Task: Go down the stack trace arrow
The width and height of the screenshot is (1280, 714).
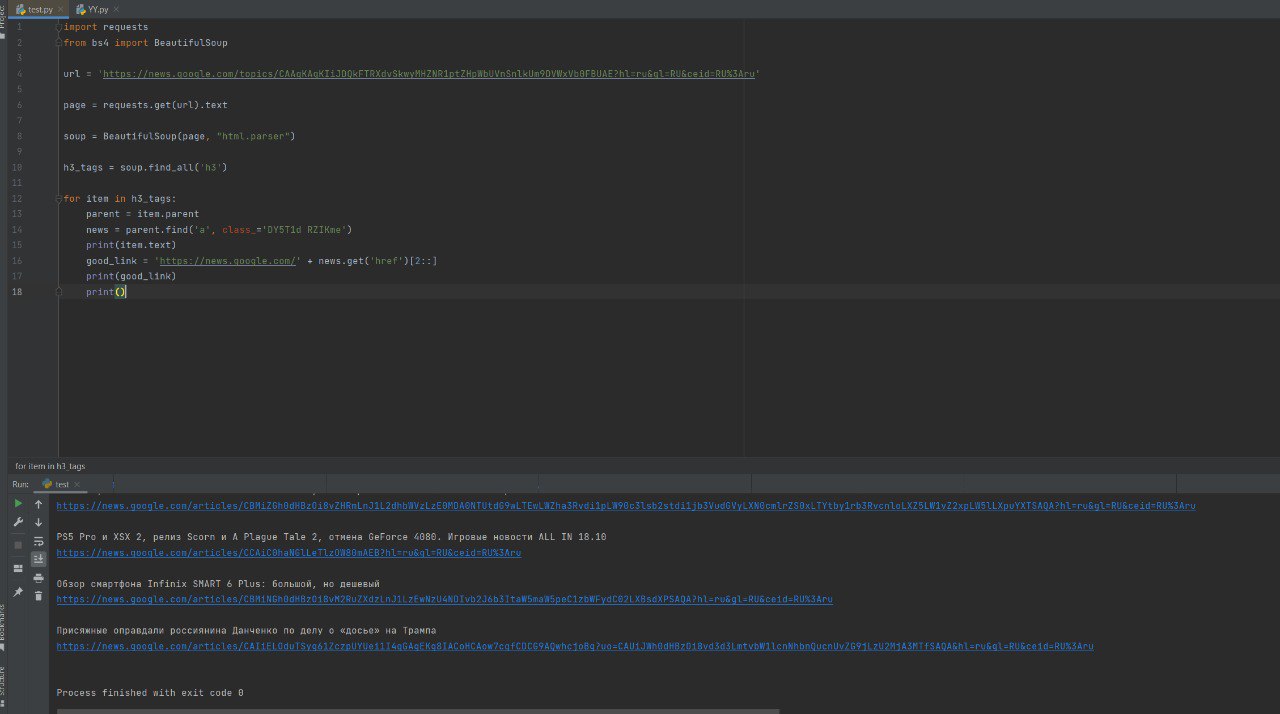Action: [x=39, y=522]
